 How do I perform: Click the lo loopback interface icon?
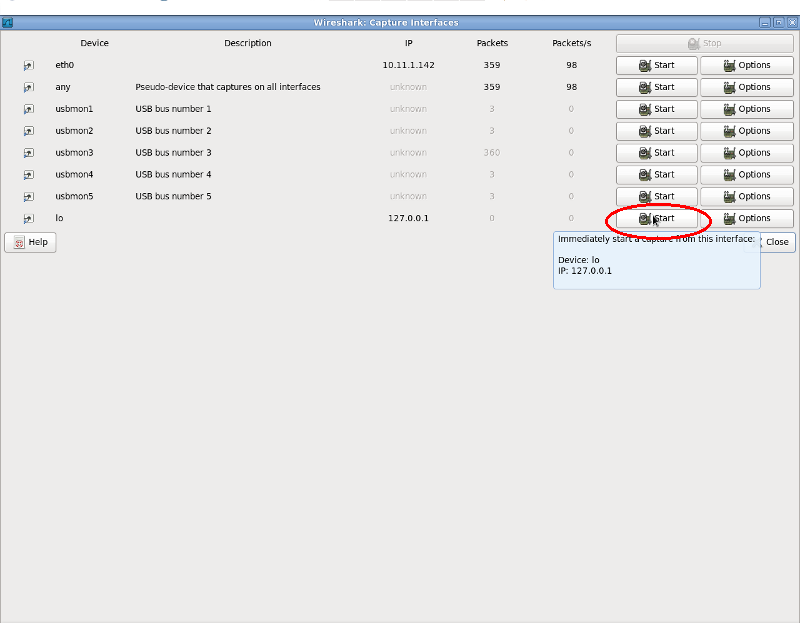28,218
